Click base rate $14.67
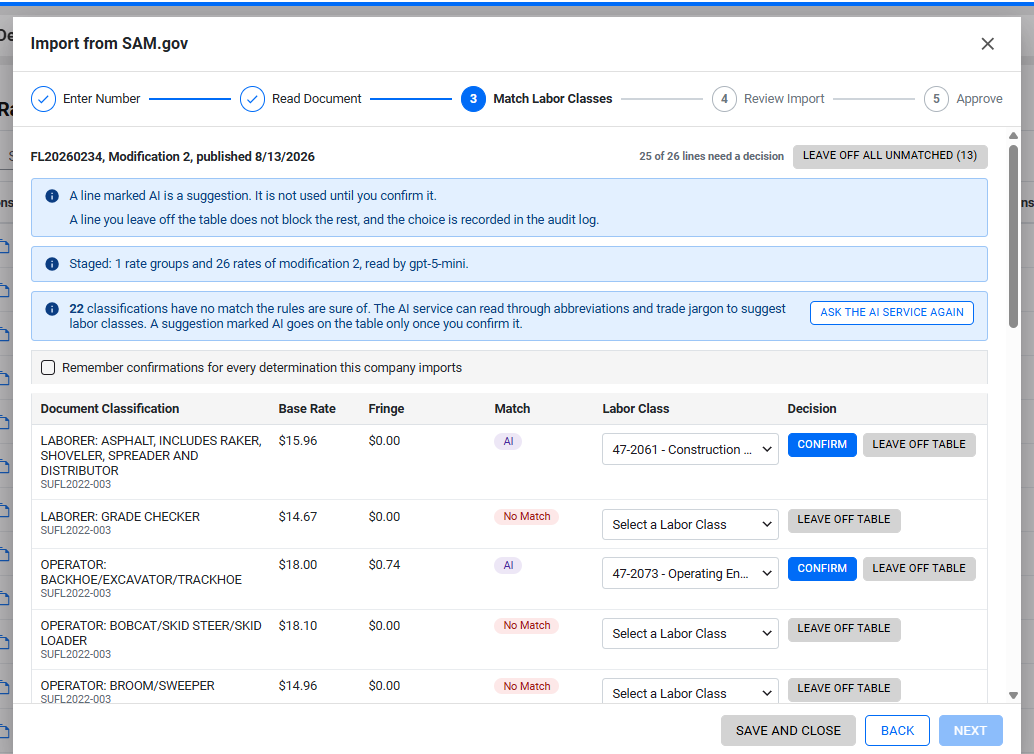Viewport: 1034px width, 754px height. [x=297, y=517]
